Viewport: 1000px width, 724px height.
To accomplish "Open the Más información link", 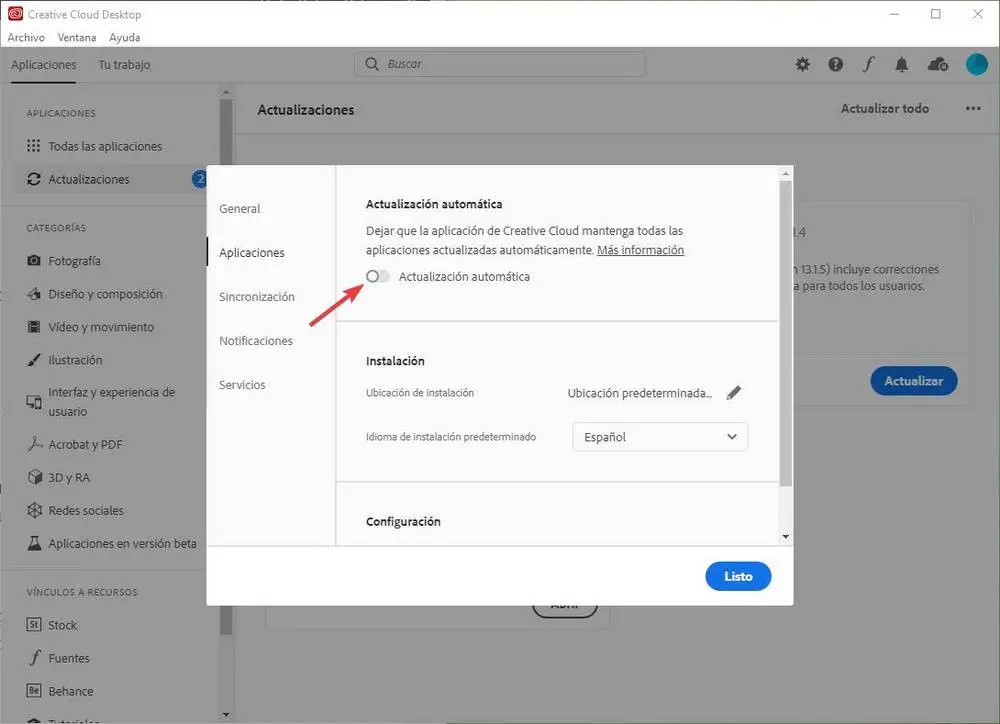I will 640,250.
